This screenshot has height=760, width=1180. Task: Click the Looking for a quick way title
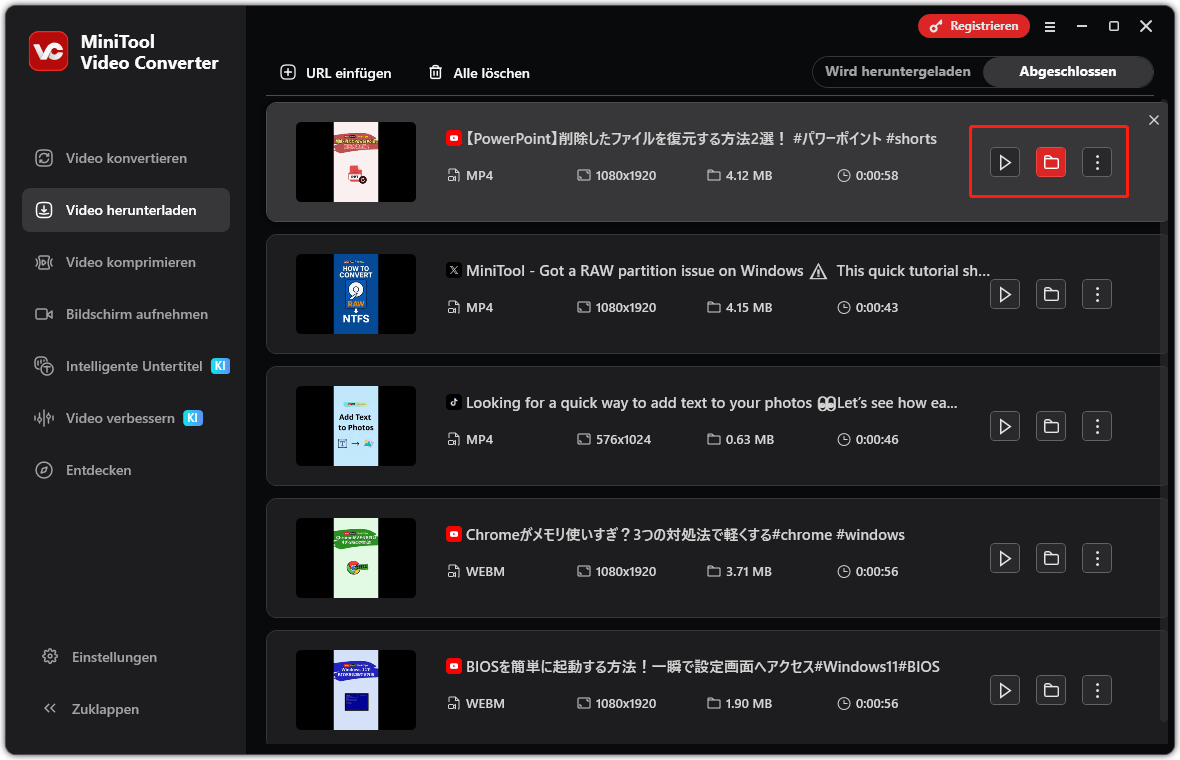tap(711, 403)
